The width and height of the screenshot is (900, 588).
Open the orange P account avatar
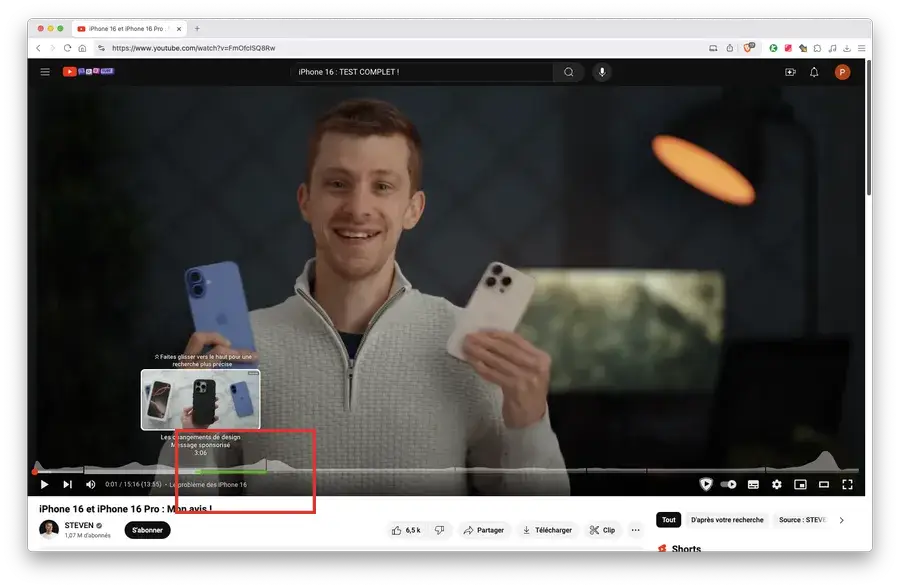coord(842,72)
